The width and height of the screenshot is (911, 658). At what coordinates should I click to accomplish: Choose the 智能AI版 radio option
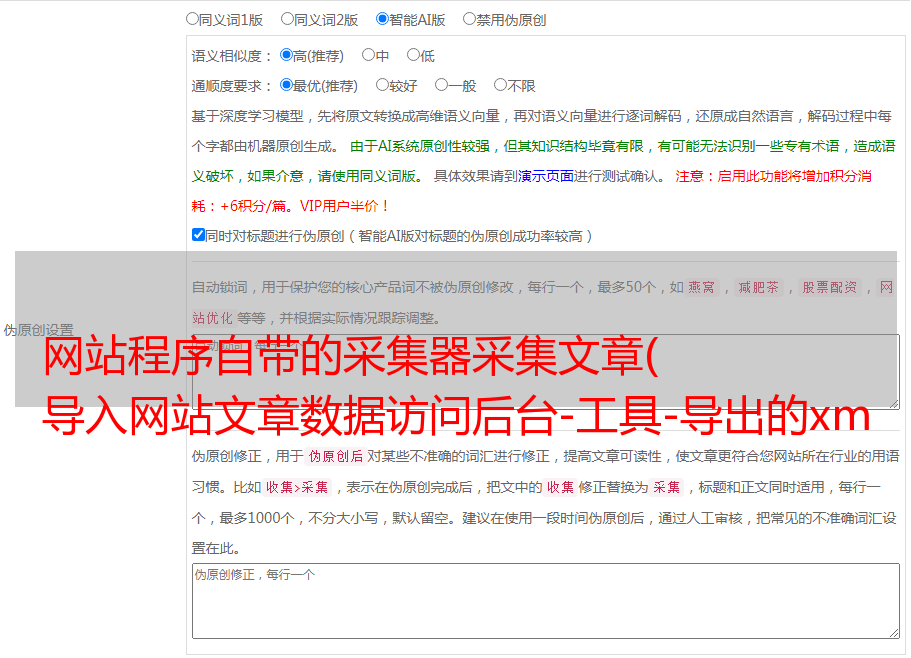382,19
